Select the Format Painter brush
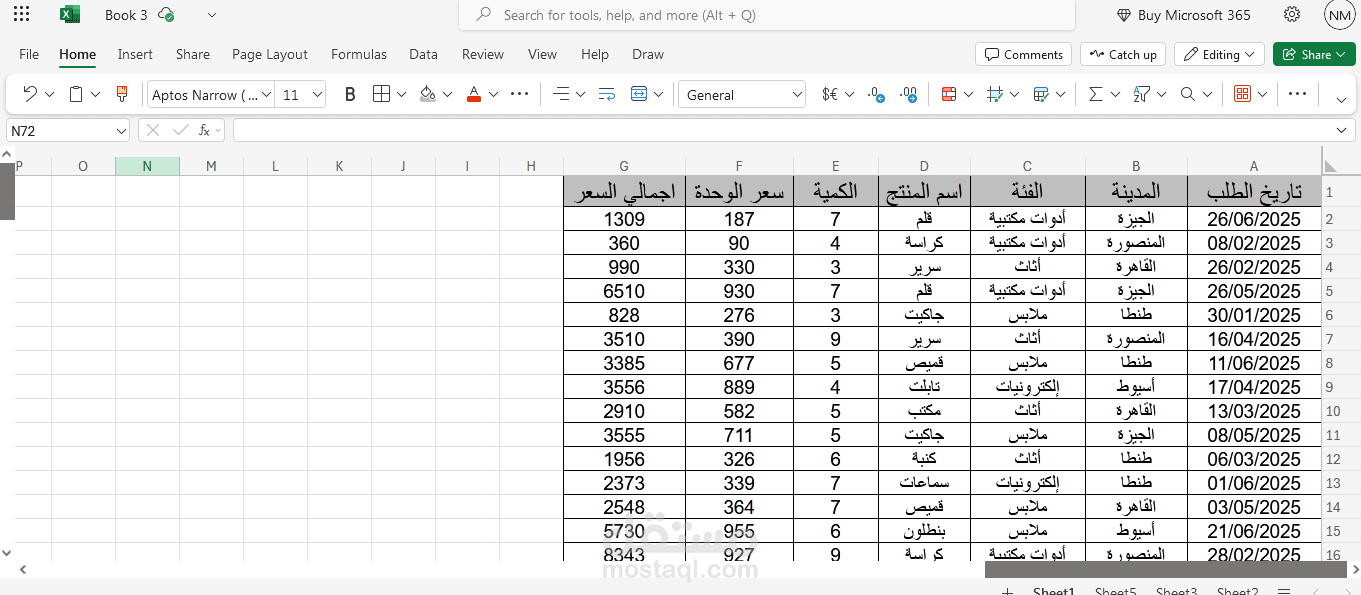1361x595 pixels. point(122,94)
